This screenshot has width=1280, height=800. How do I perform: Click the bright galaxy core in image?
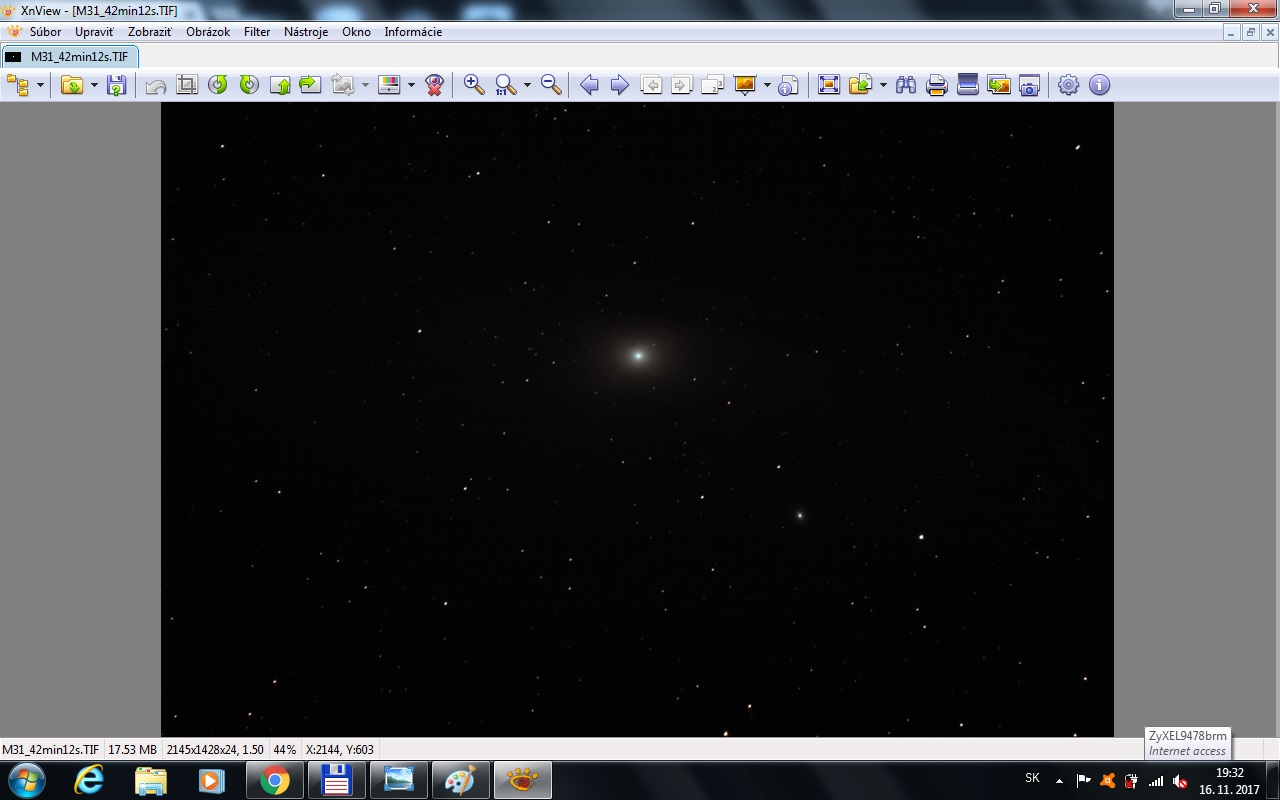pyautogui.click(x=638, y=355)
